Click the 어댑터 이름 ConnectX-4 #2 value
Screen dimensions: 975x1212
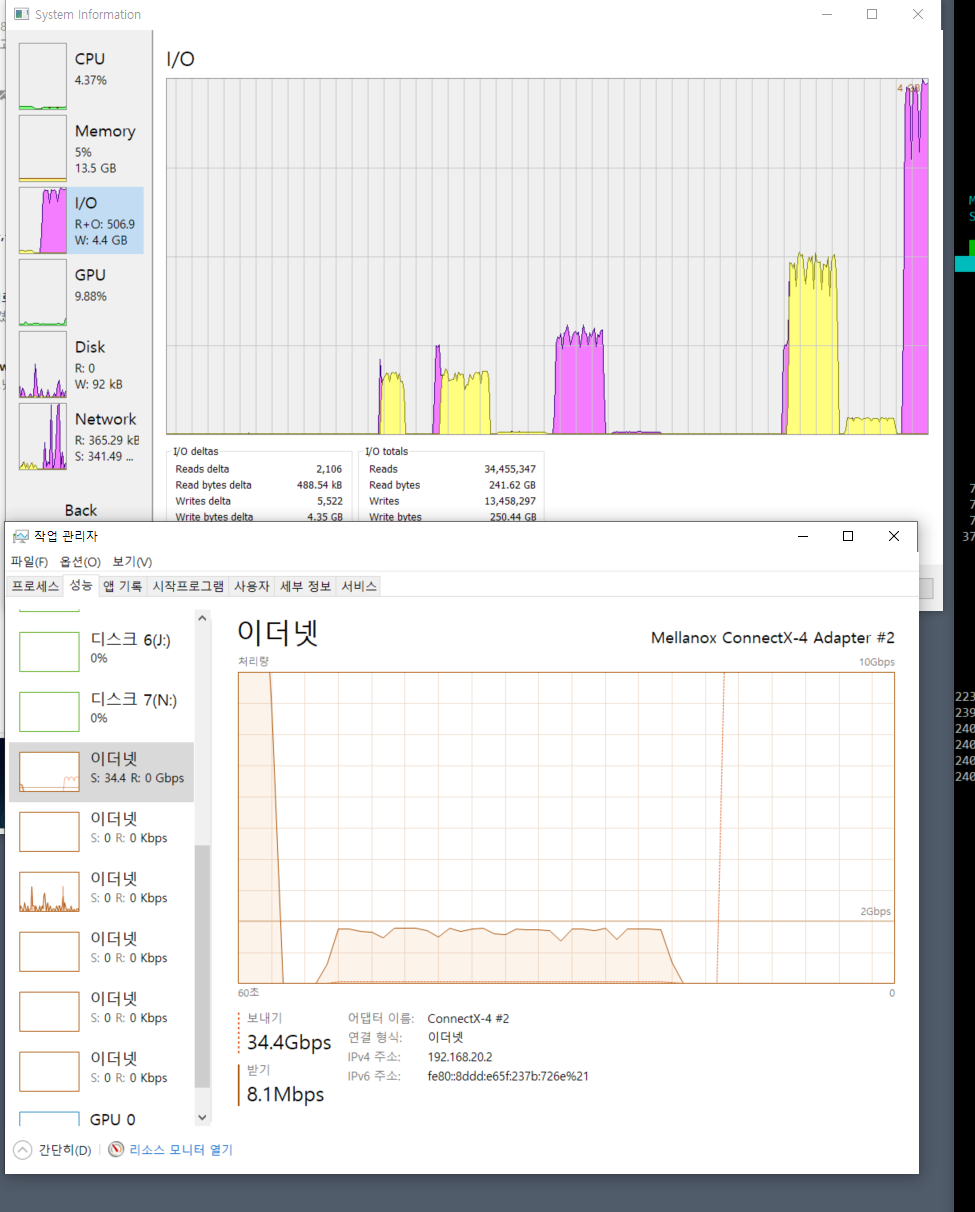[468, 1019]
